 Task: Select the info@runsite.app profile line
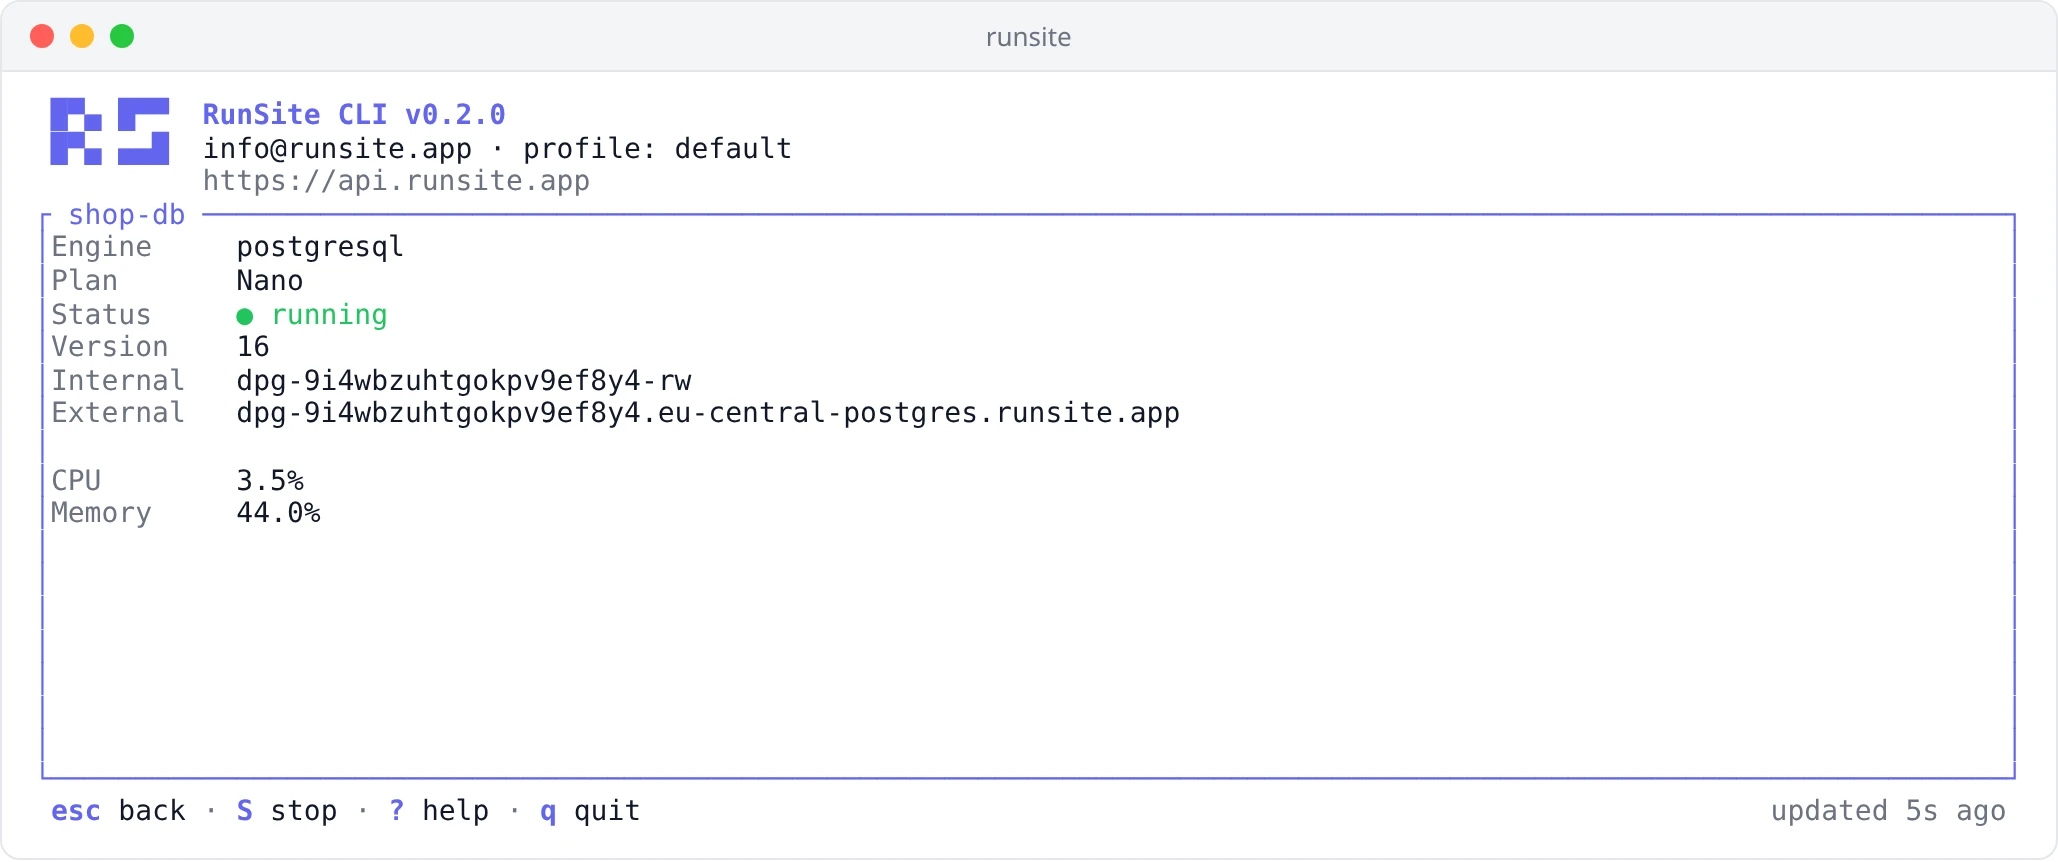497,148
